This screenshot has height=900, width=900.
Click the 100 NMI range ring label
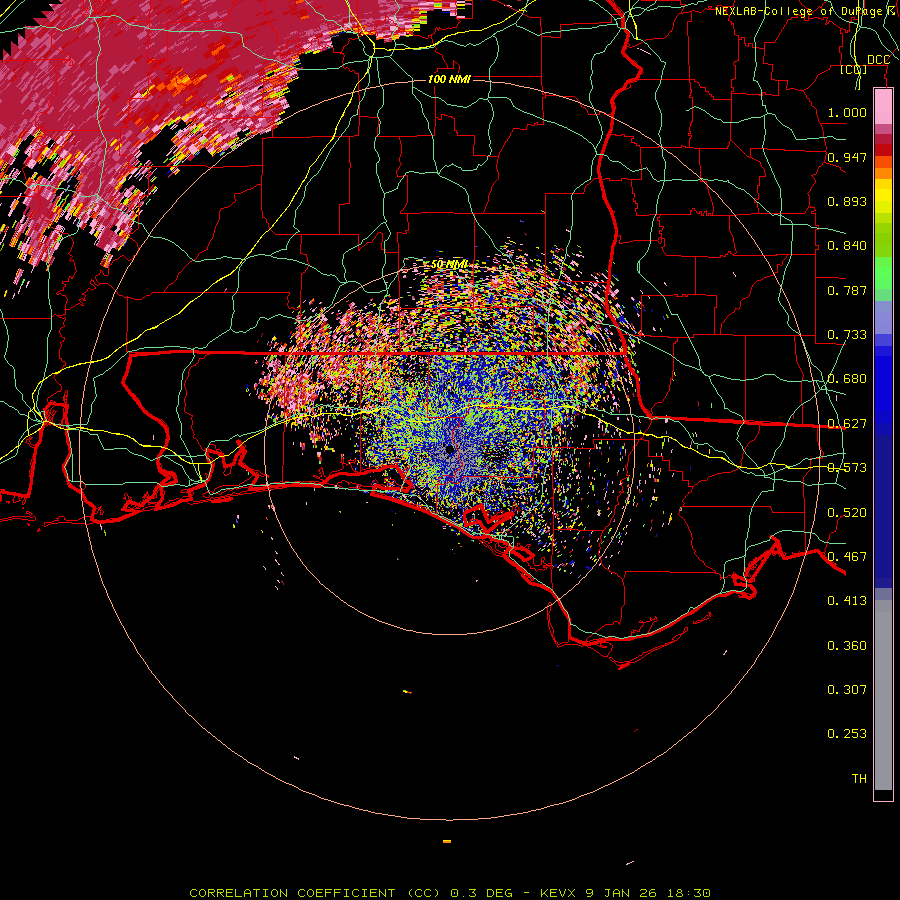(x=449, y=79)
